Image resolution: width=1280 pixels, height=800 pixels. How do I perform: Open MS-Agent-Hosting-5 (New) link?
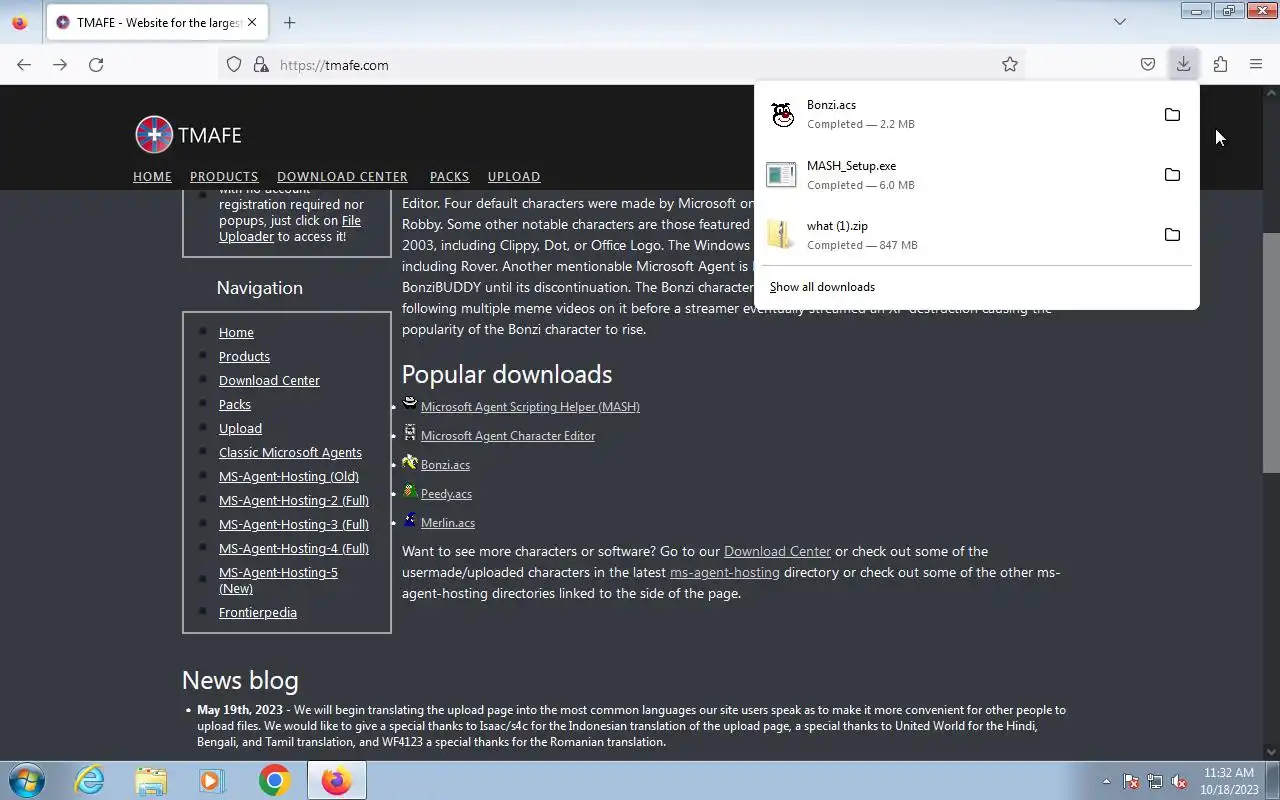[278, 580]
